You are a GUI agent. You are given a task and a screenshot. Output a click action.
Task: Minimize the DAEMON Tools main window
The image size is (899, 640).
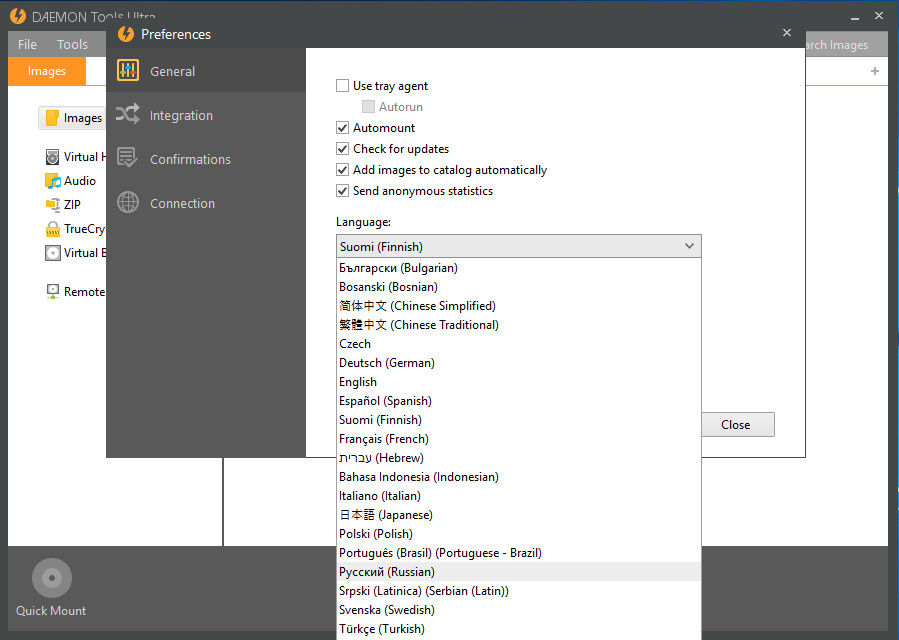pyautogui.click(x=854, y=17)
